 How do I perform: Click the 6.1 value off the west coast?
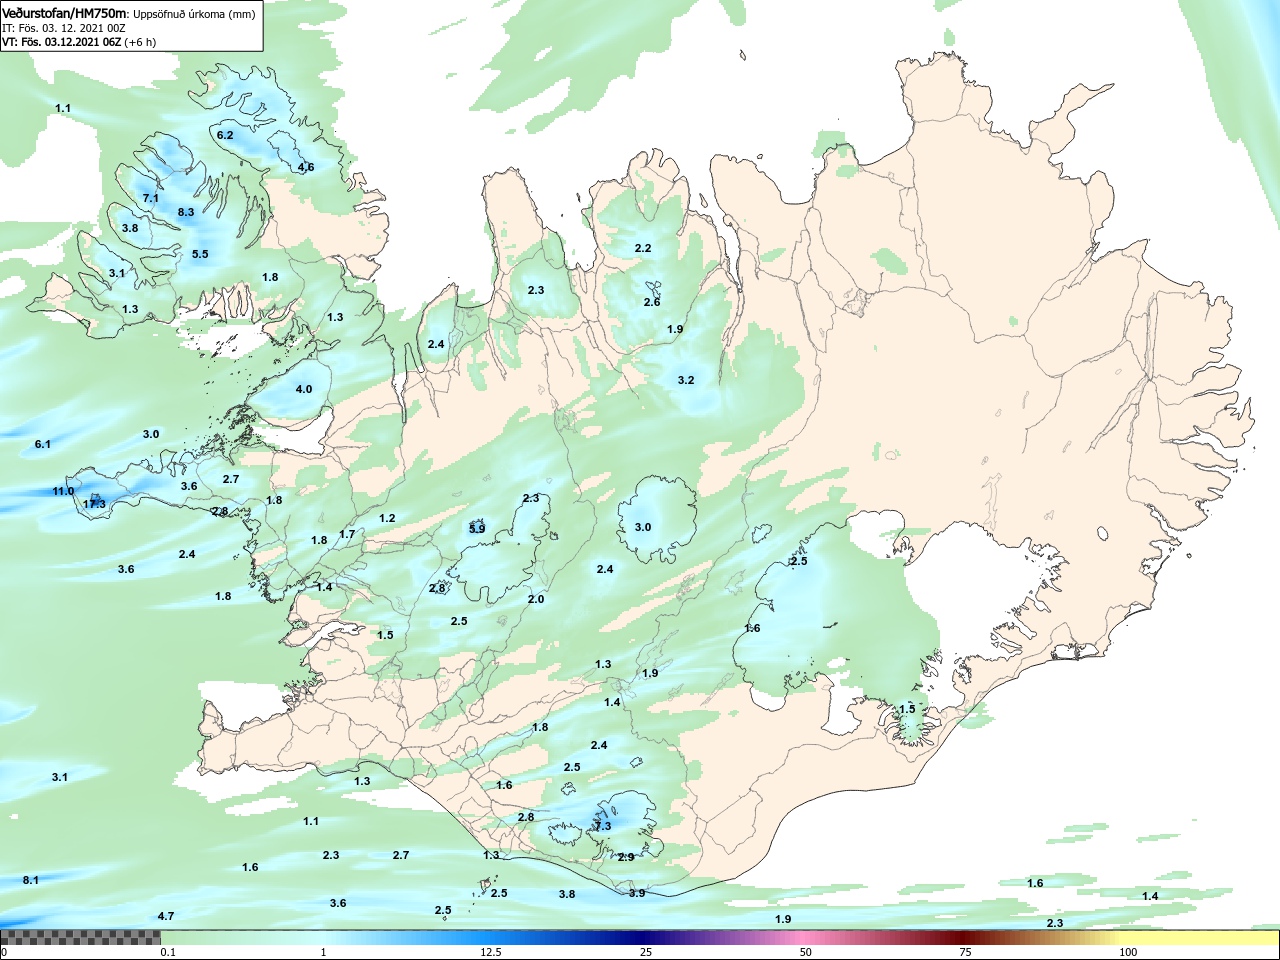click(x=42, y=443)
